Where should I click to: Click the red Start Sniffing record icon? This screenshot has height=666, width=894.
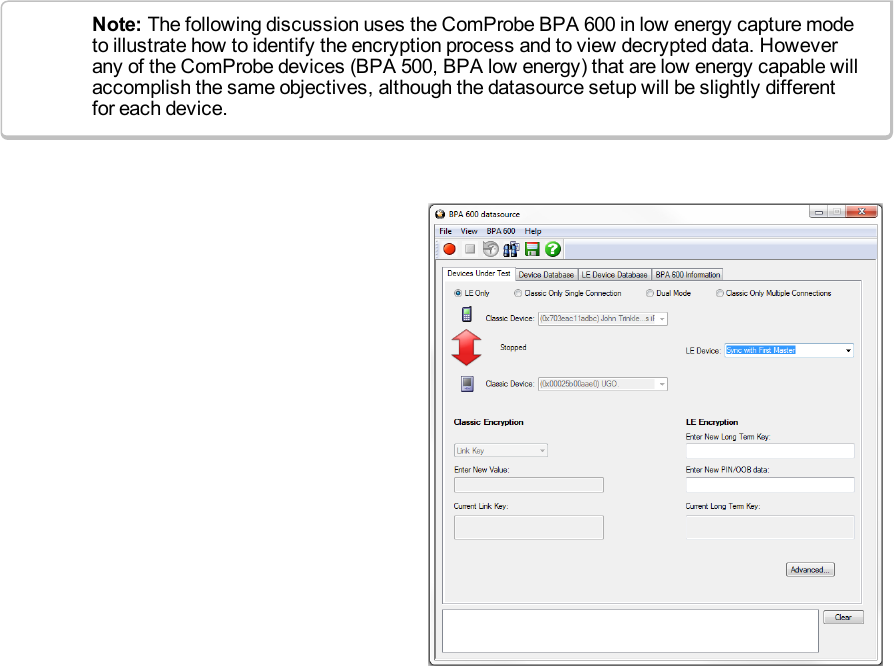click(x=449, y=249)
